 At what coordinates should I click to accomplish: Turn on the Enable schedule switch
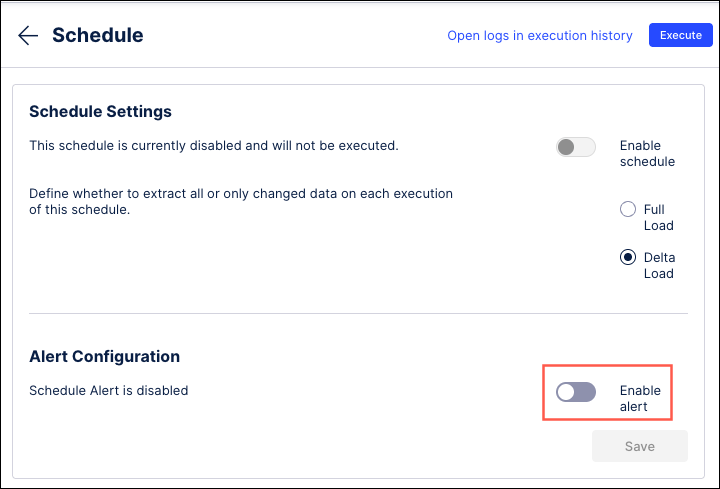[x=576, y=147]
